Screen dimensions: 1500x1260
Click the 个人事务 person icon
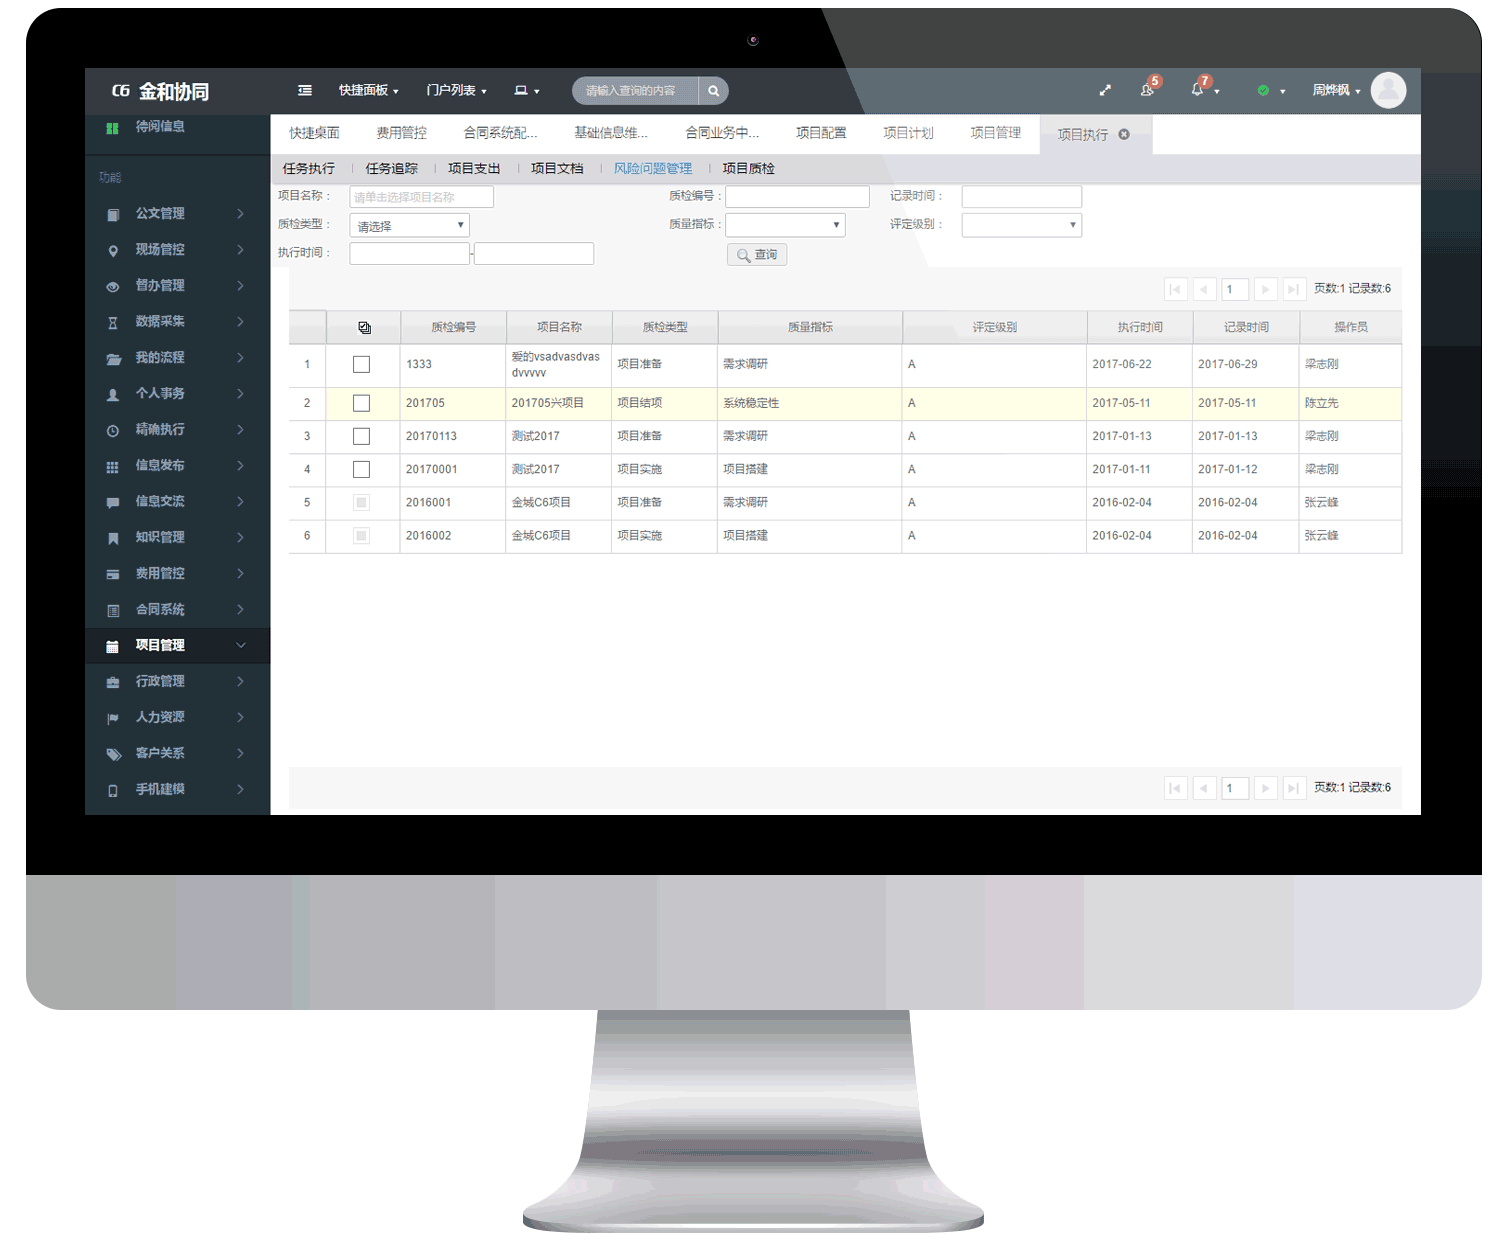click(x=113, y=394)
